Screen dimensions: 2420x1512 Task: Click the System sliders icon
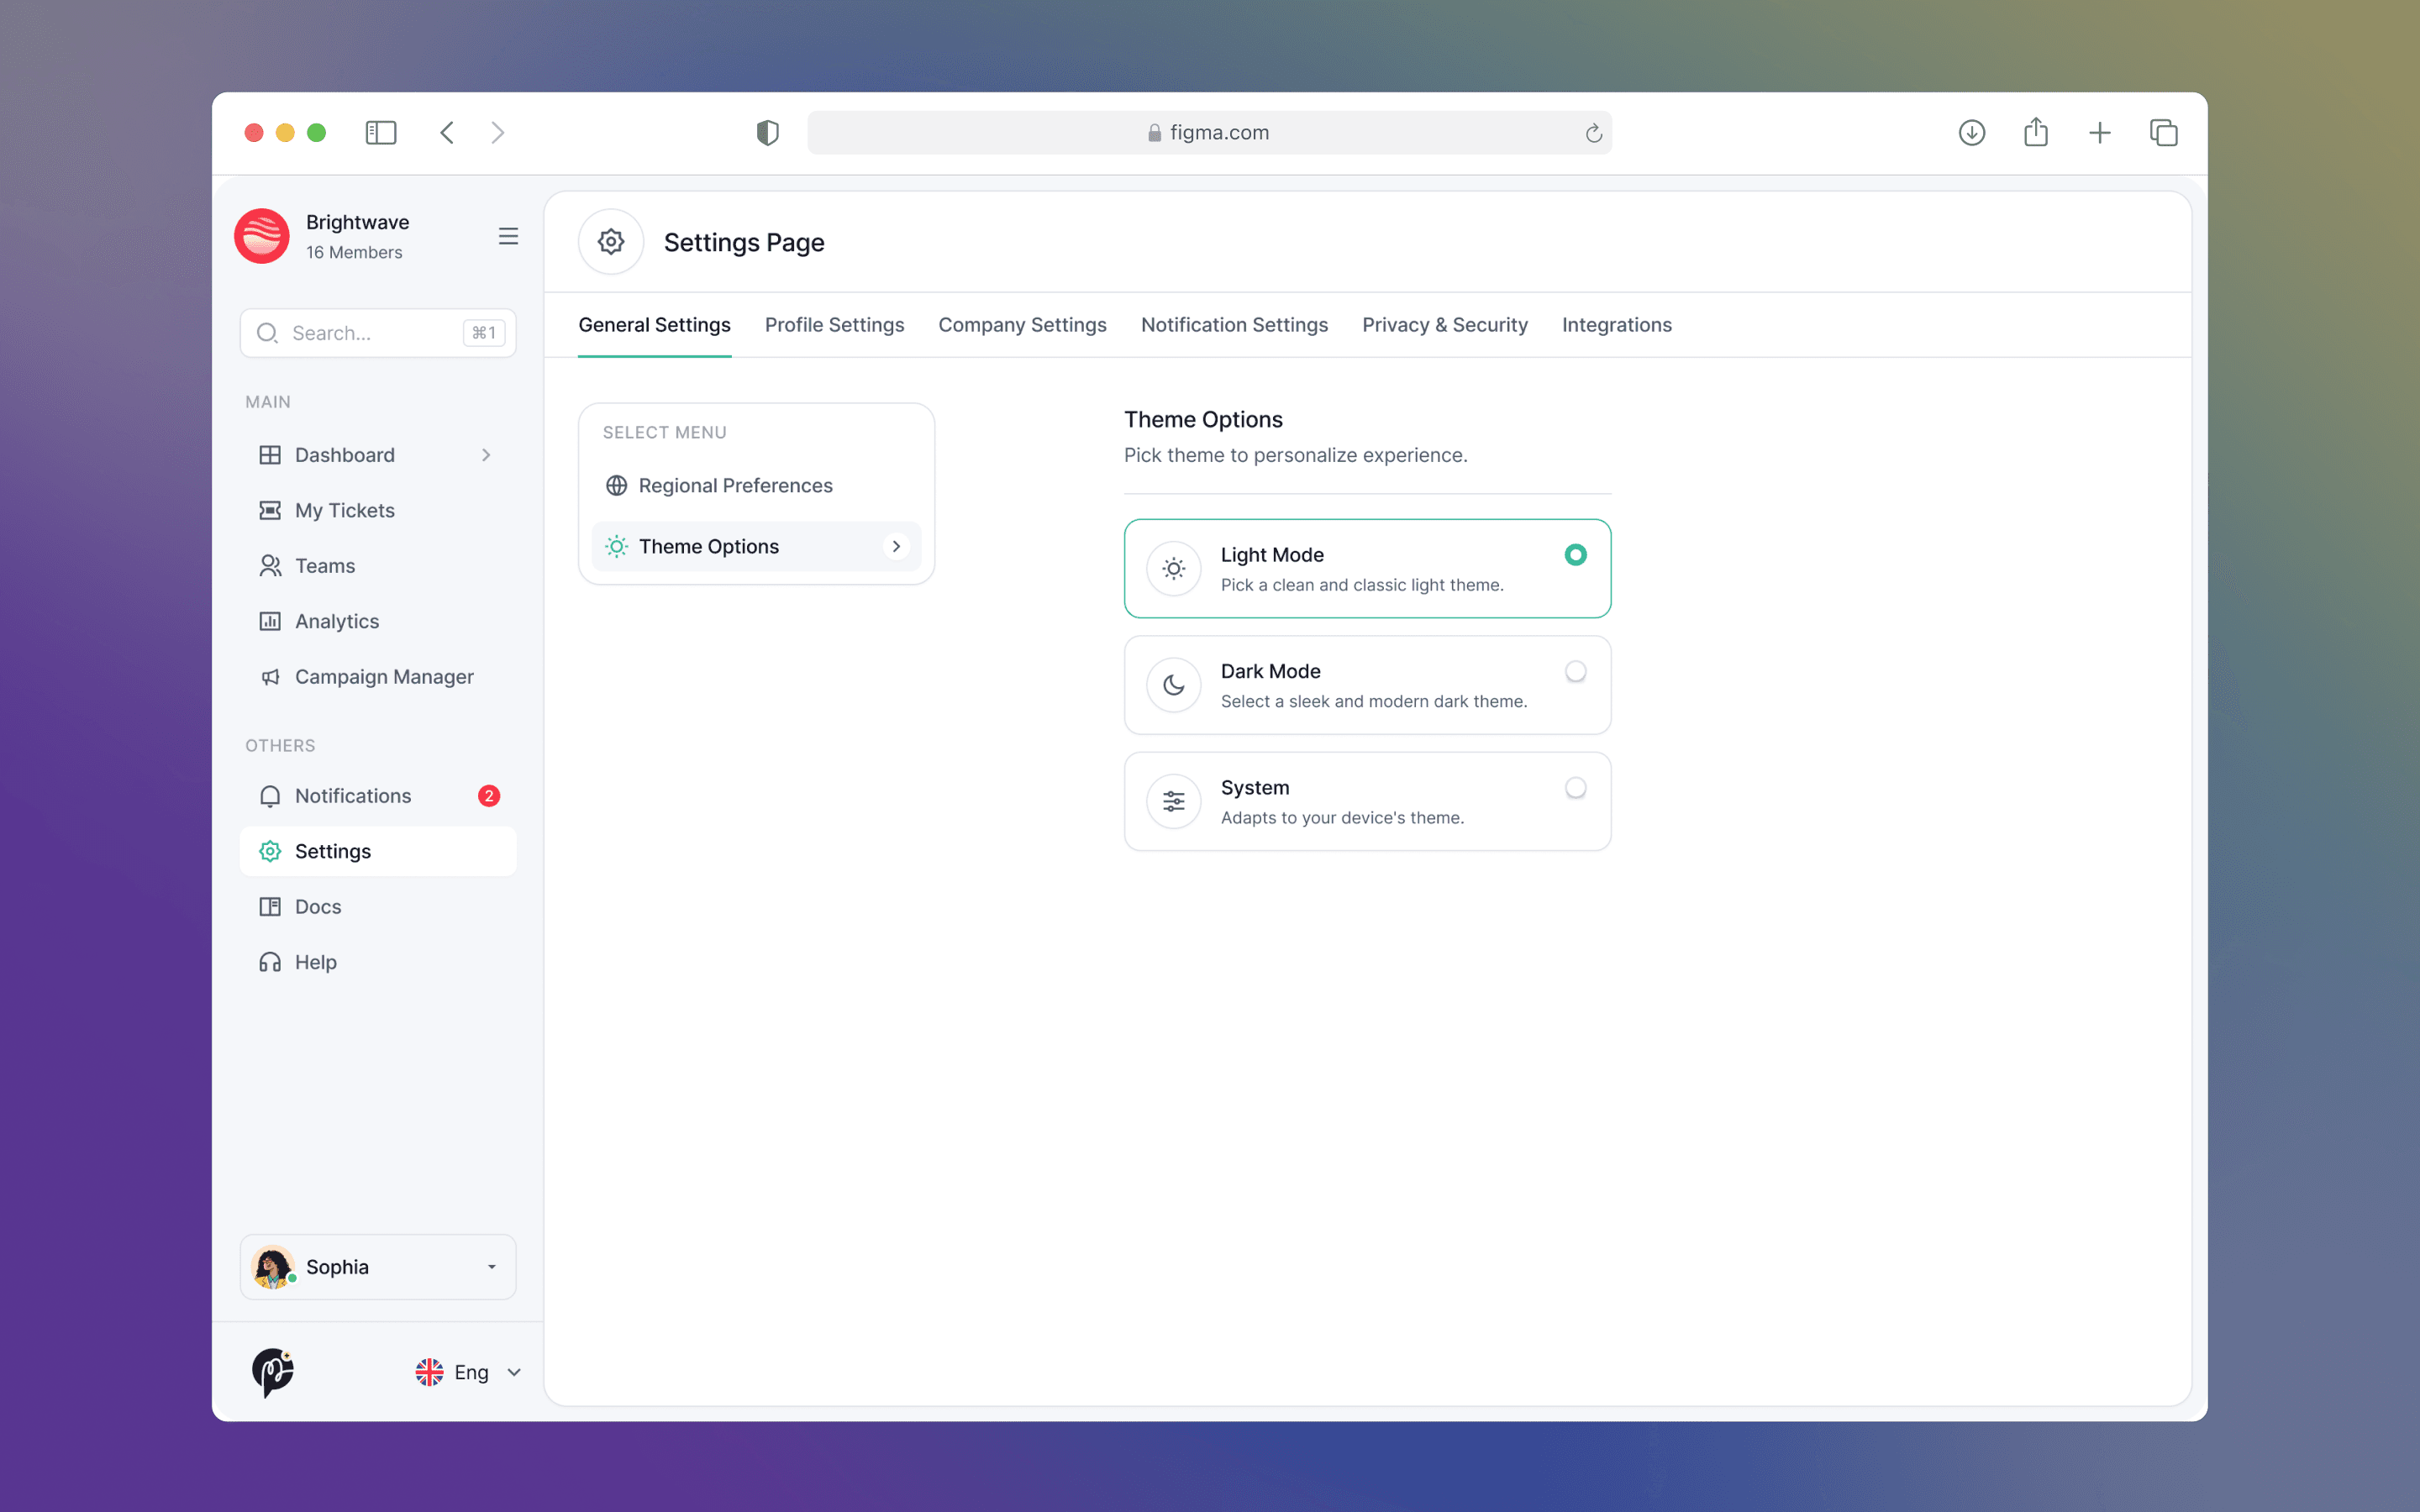click(x=1174, y=801)
